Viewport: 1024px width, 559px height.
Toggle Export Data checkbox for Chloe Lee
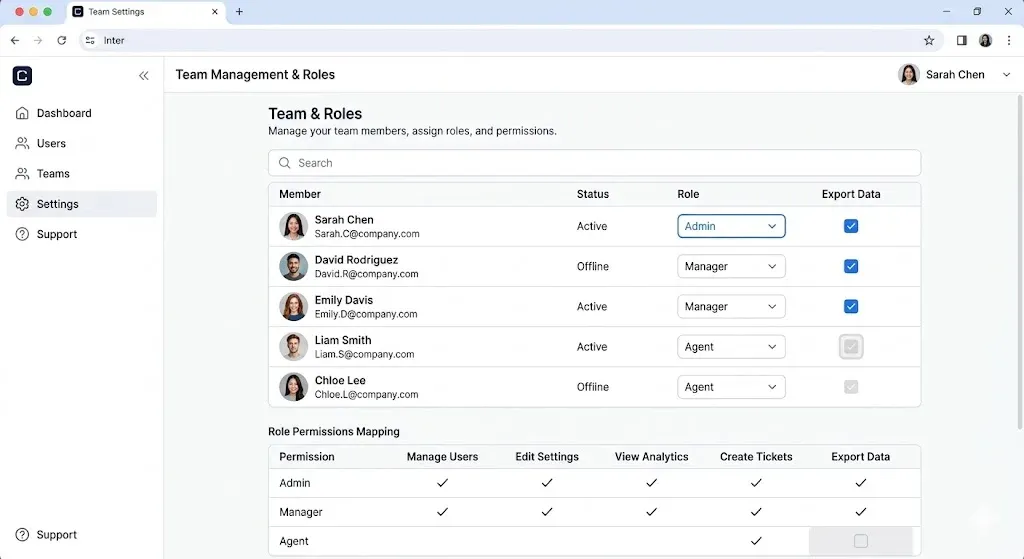click(851, 387)
